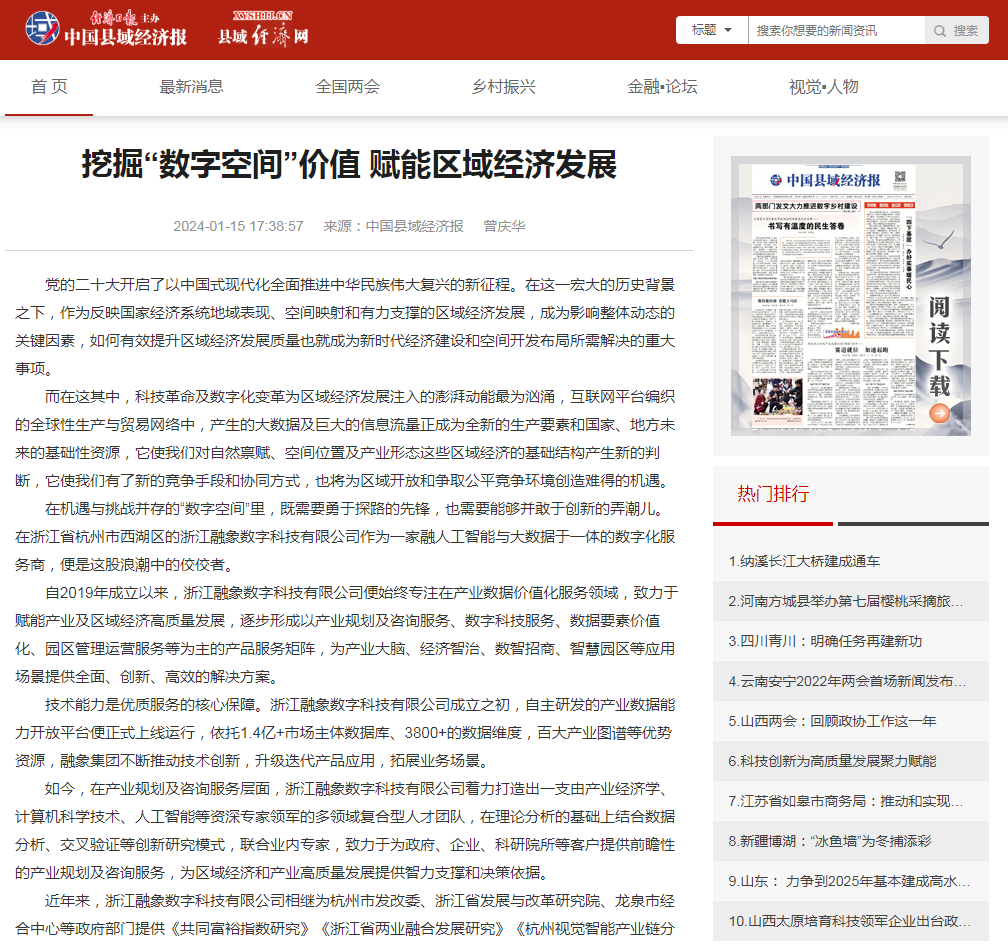Click the newspaper 阅读下载 thumbnail
Image resolution: width=1008 pixels, height=949 pixels.
coord(850,296)
